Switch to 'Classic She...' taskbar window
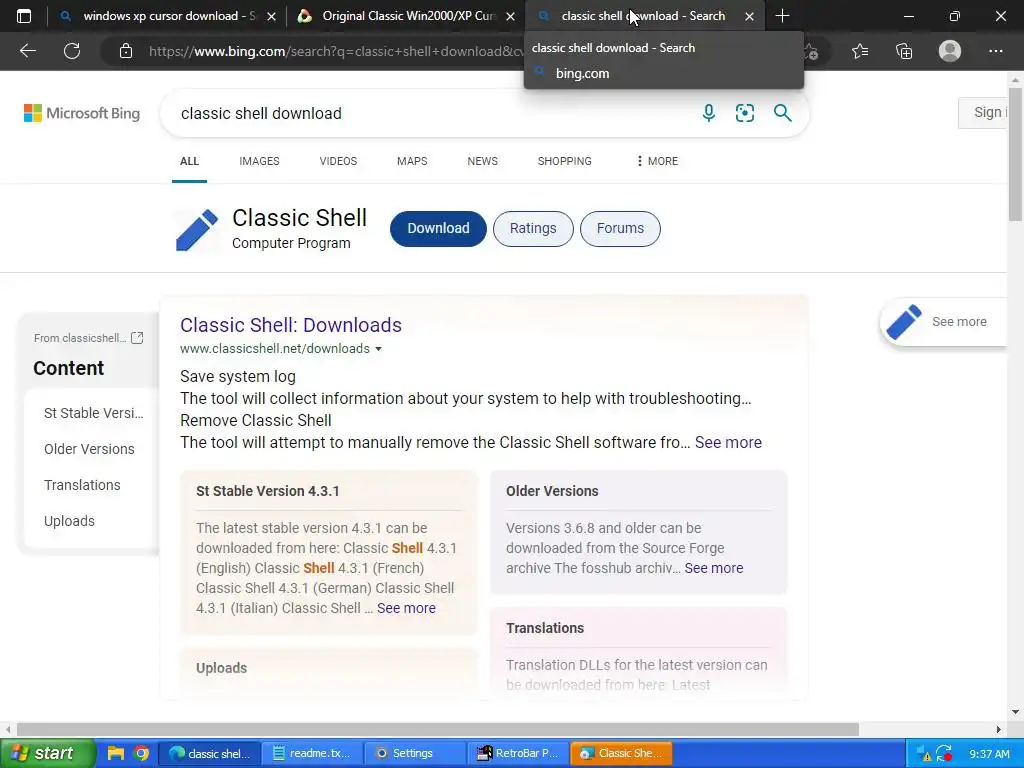The height and width of the screenshot is (768, 1024). click(621, 754)
